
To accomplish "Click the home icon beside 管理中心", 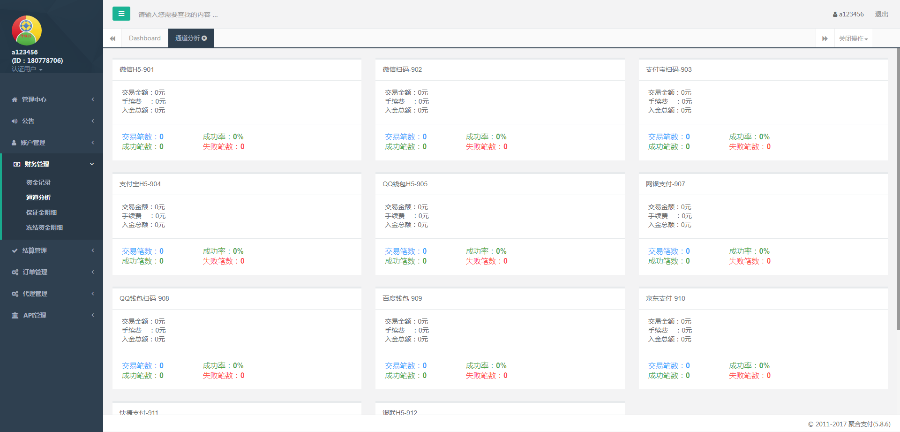I will [x=14, y=100].
